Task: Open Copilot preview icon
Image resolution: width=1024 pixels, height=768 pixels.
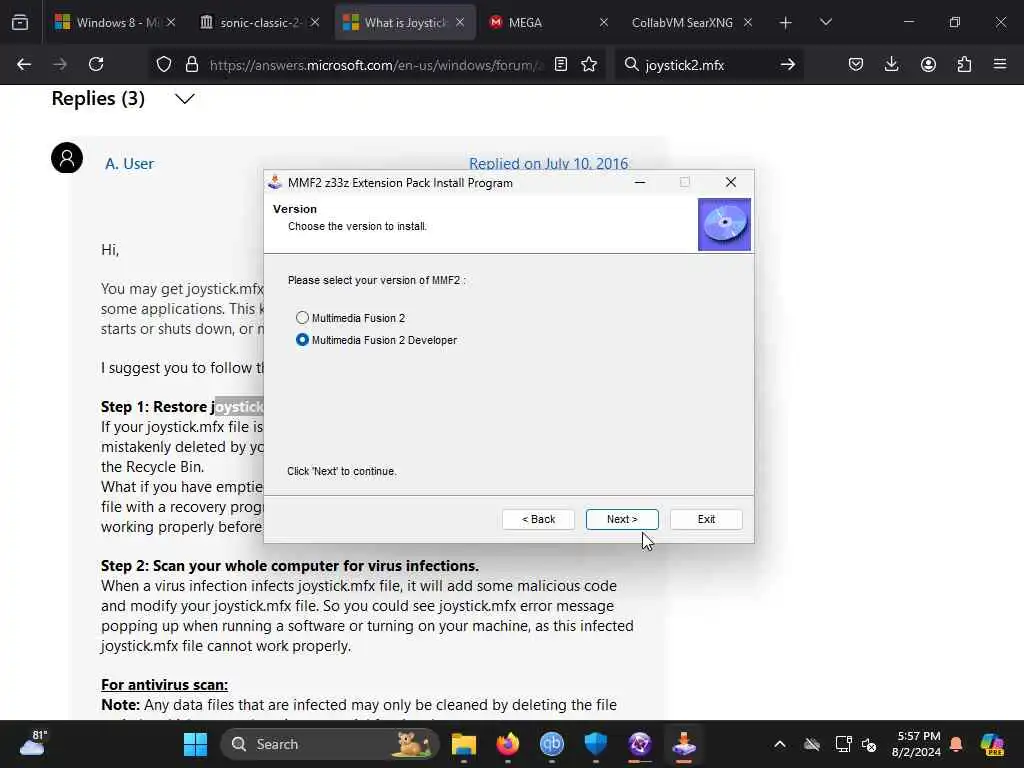Action: click(992, 744)
